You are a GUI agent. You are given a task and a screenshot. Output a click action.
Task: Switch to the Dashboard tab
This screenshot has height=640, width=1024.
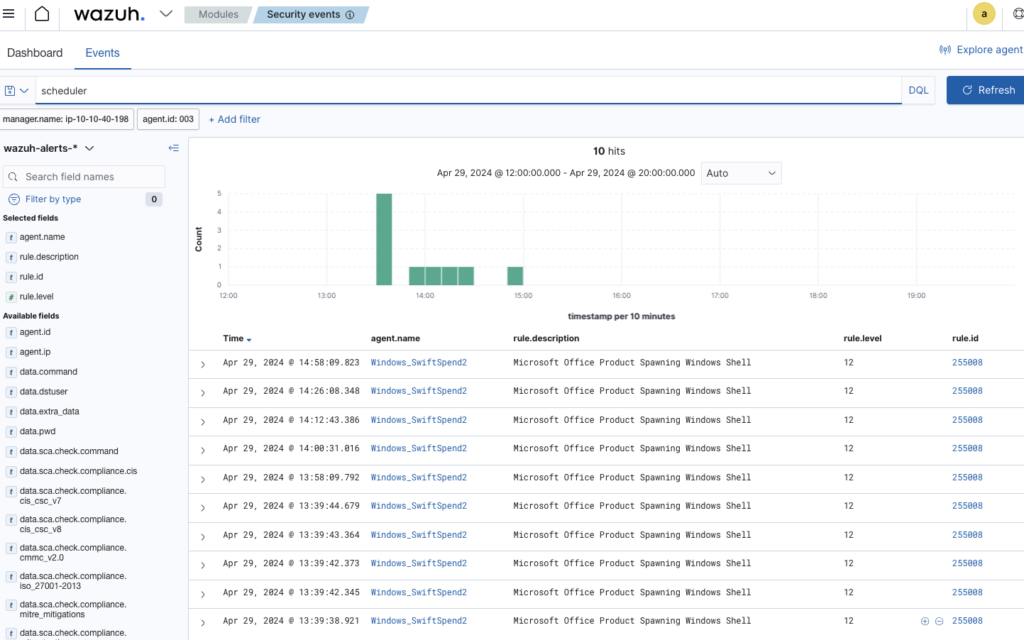(35, 53)
